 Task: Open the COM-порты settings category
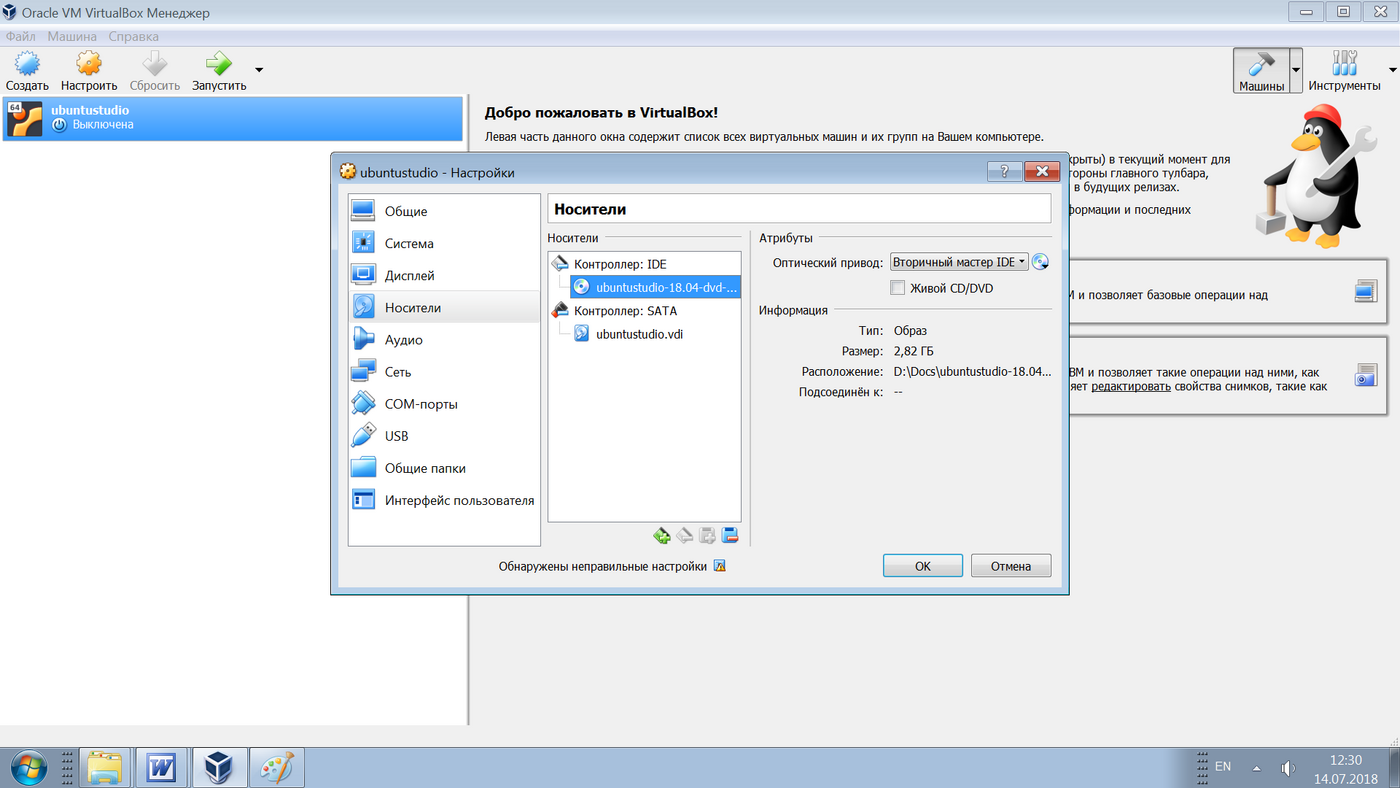444,404
